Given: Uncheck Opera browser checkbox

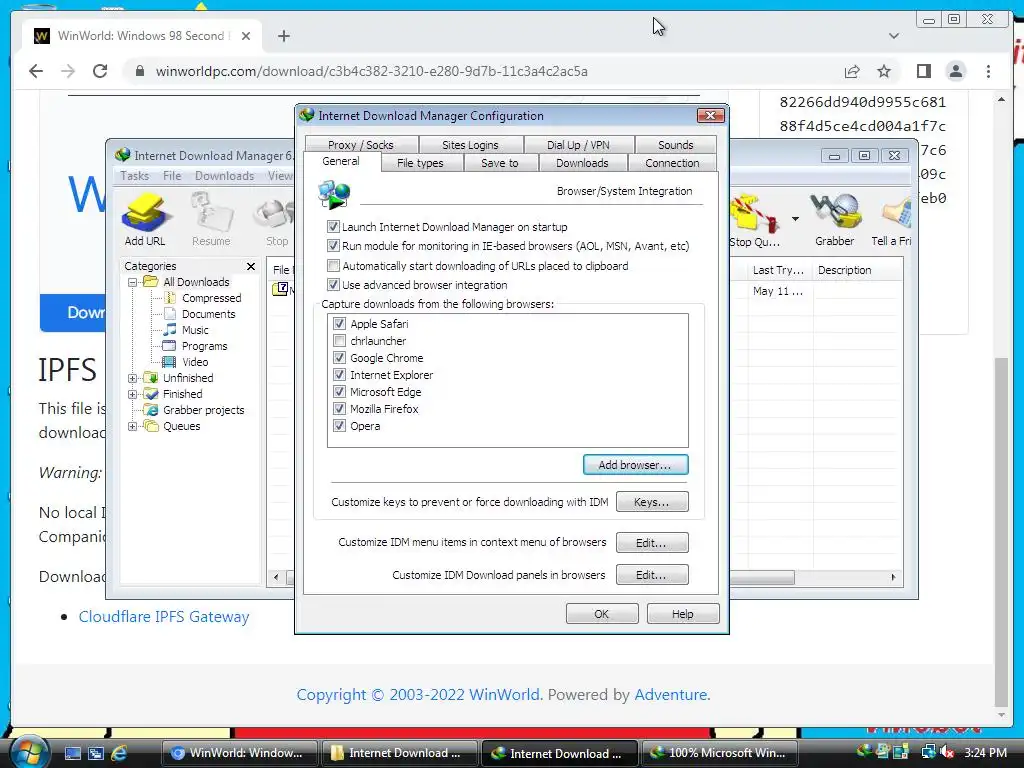Looking at the screenshot, I should pos(339,425).
